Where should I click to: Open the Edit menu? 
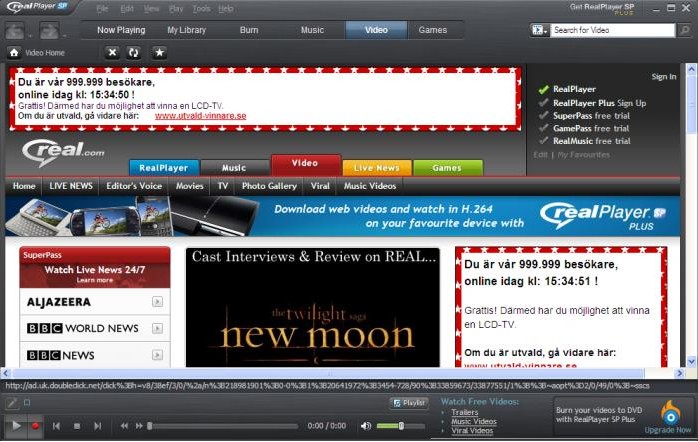point(127,8)
